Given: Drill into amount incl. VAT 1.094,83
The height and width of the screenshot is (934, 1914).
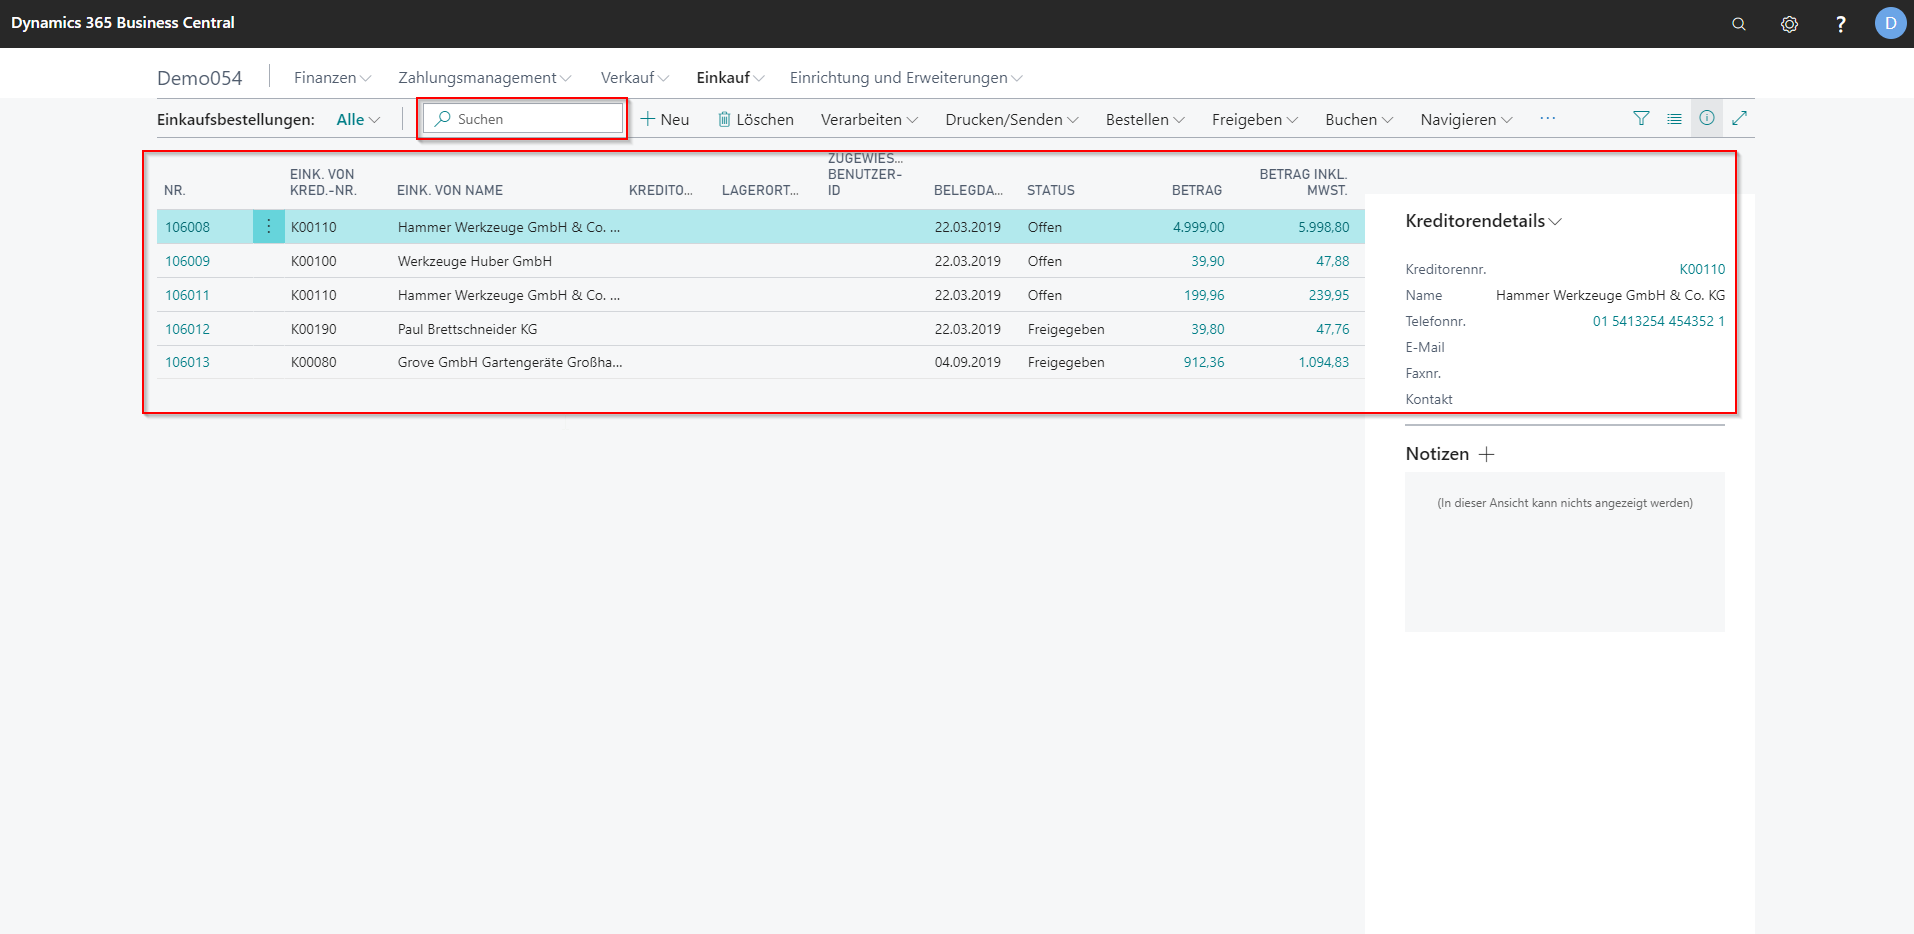Looking at the screenshot, I should pos(1323,362).
